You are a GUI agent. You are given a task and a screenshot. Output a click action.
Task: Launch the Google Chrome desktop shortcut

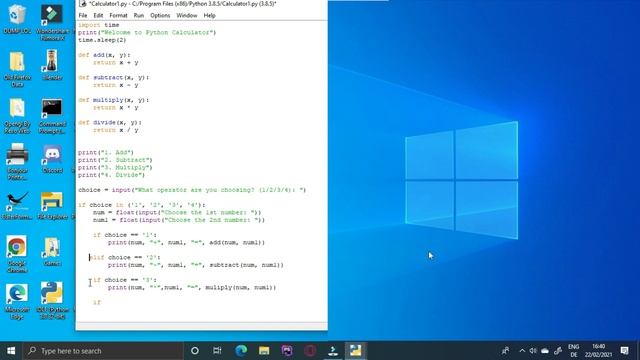point(17,253)
